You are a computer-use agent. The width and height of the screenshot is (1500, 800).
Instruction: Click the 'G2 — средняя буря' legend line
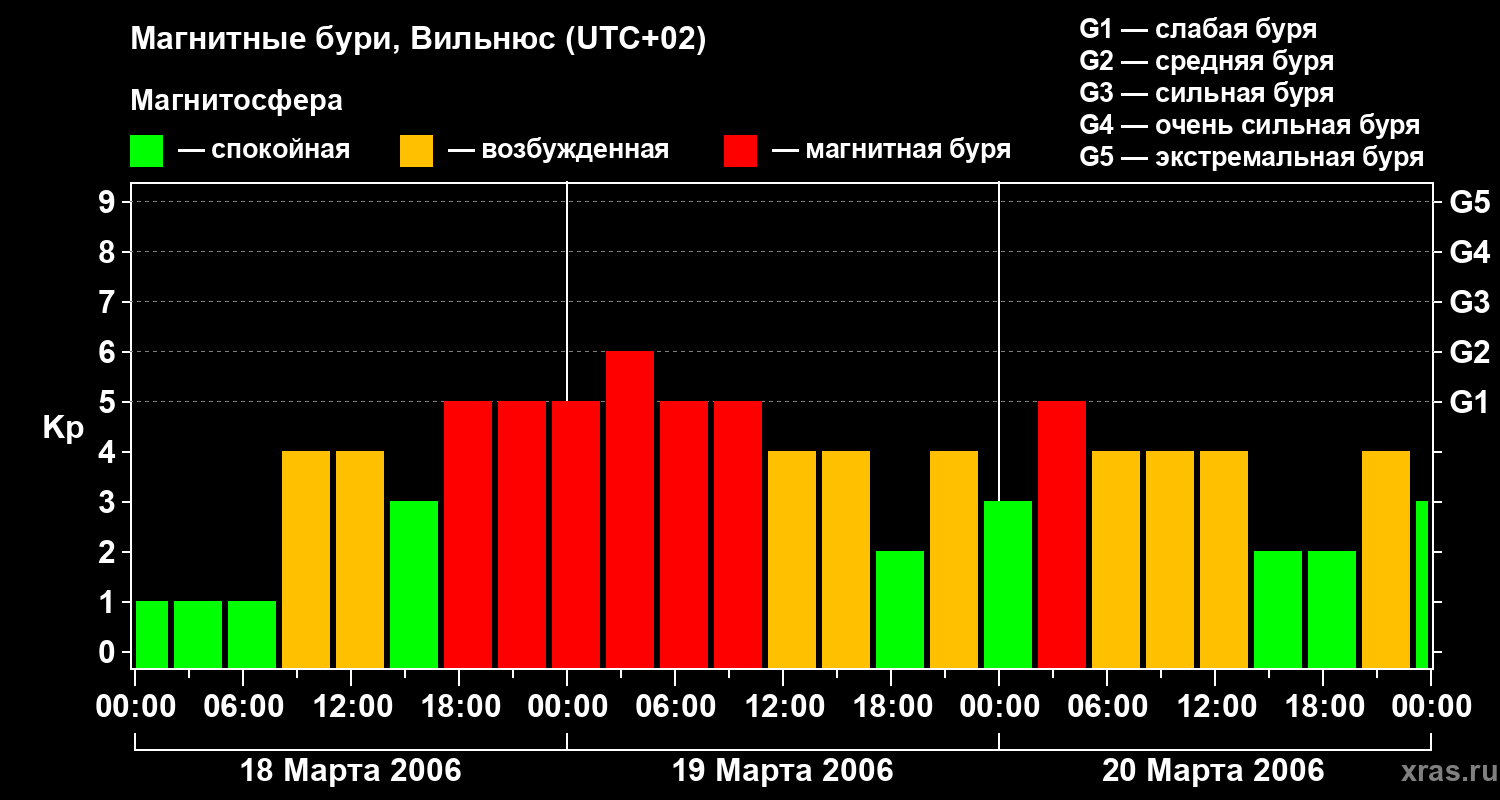click(1206, 61)
